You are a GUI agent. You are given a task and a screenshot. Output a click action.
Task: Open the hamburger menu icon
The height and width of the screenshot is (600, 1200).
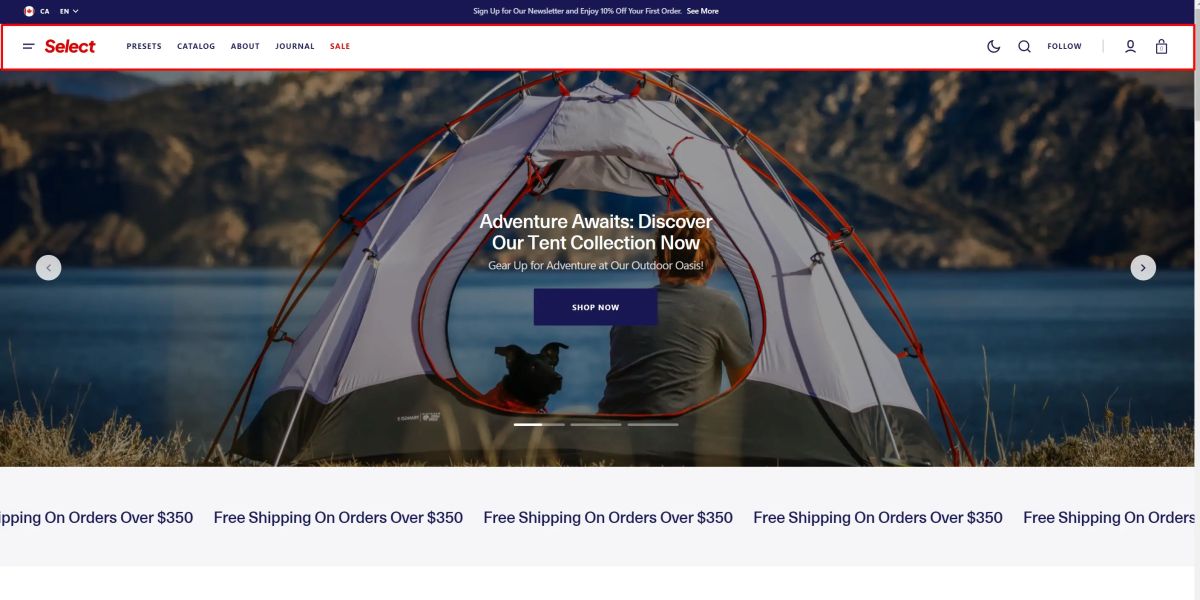click(x=29, y=46)
